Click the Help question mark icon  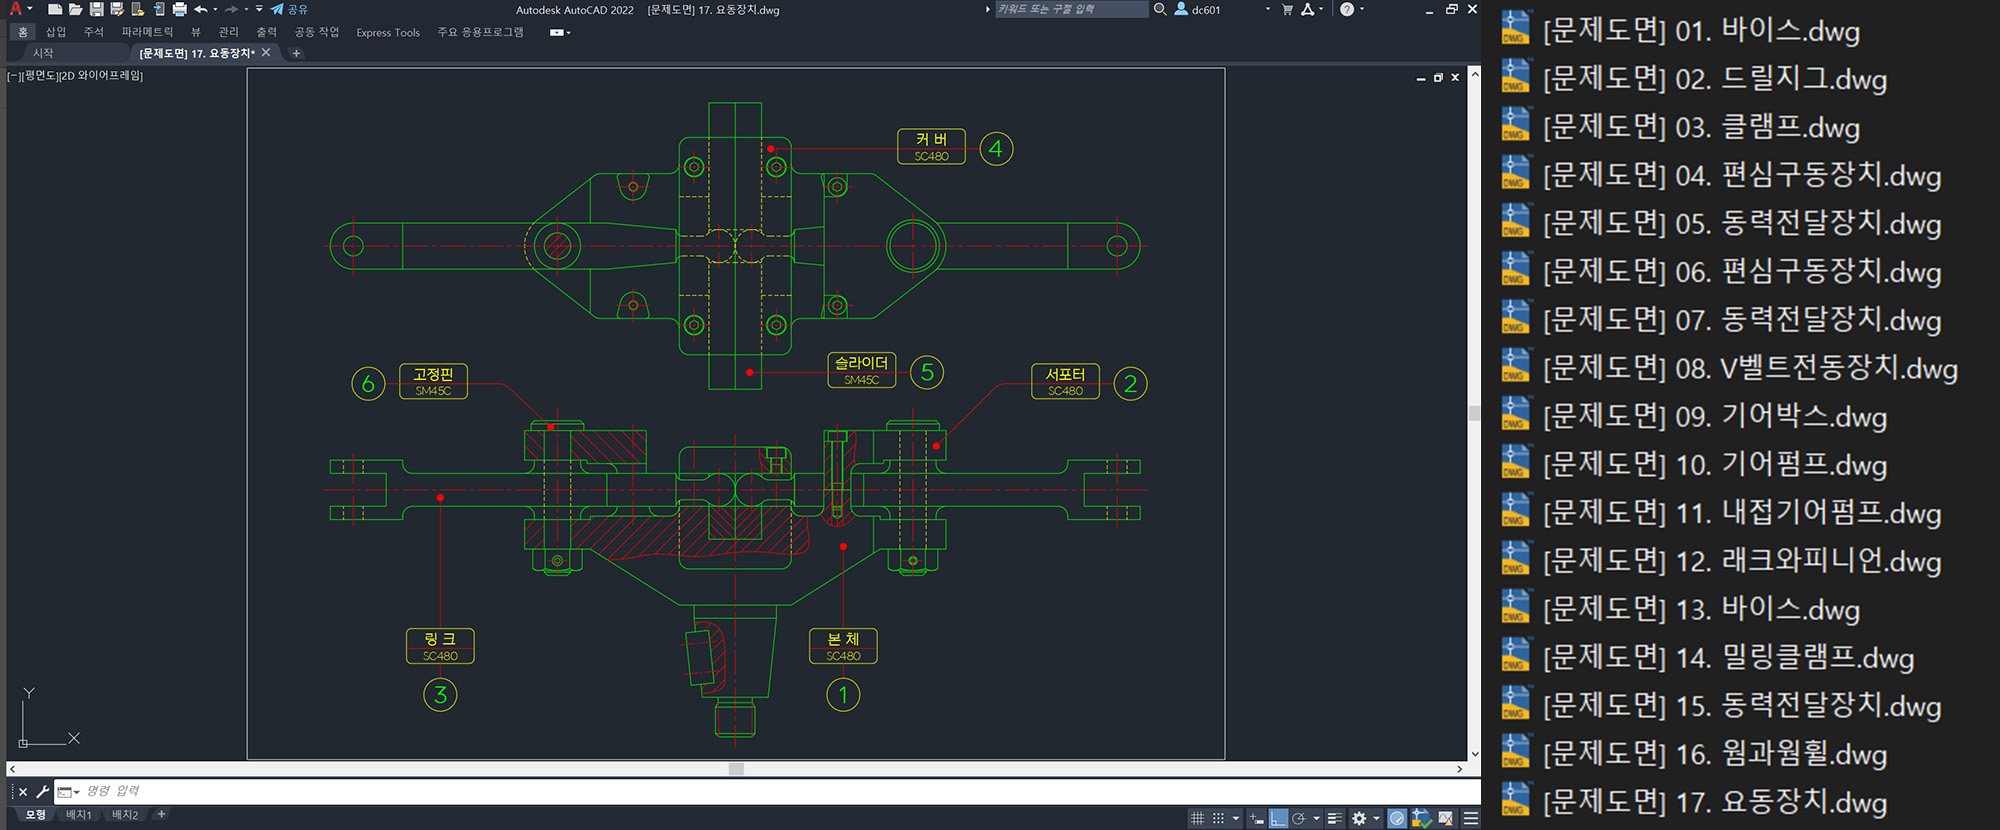1347,9
